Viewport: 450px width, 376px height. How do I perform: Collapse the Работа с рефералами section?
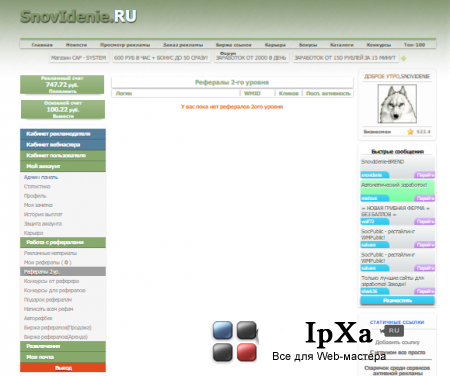point(63,242)
